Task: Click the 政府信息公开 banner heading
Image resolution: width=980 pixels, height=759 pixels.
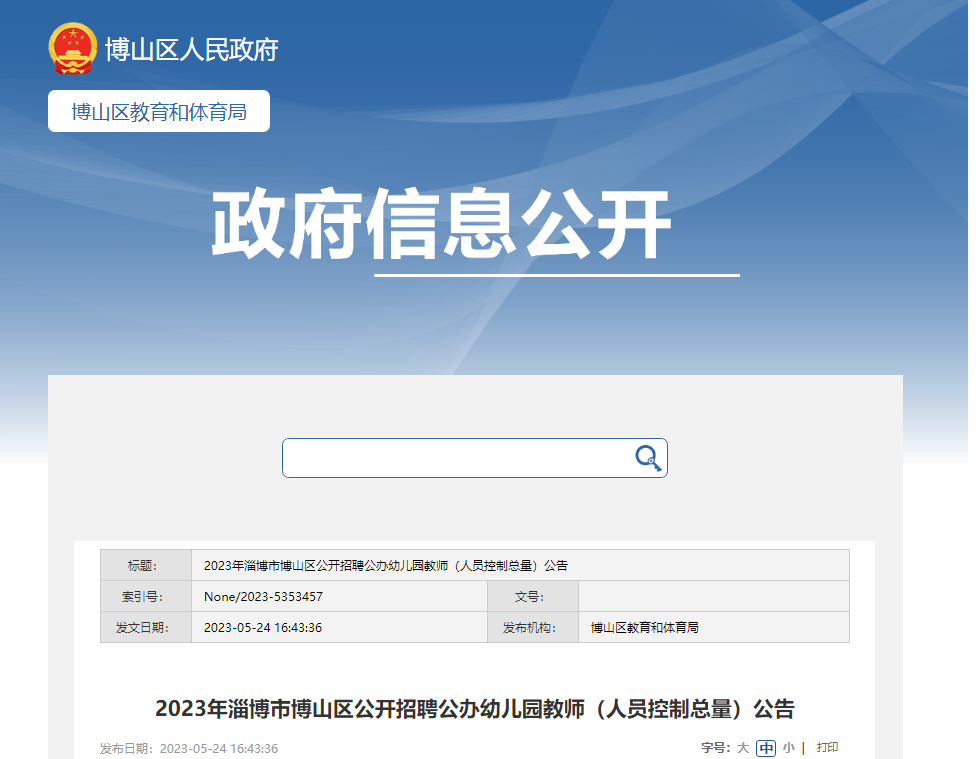Action: click(440, 226)
